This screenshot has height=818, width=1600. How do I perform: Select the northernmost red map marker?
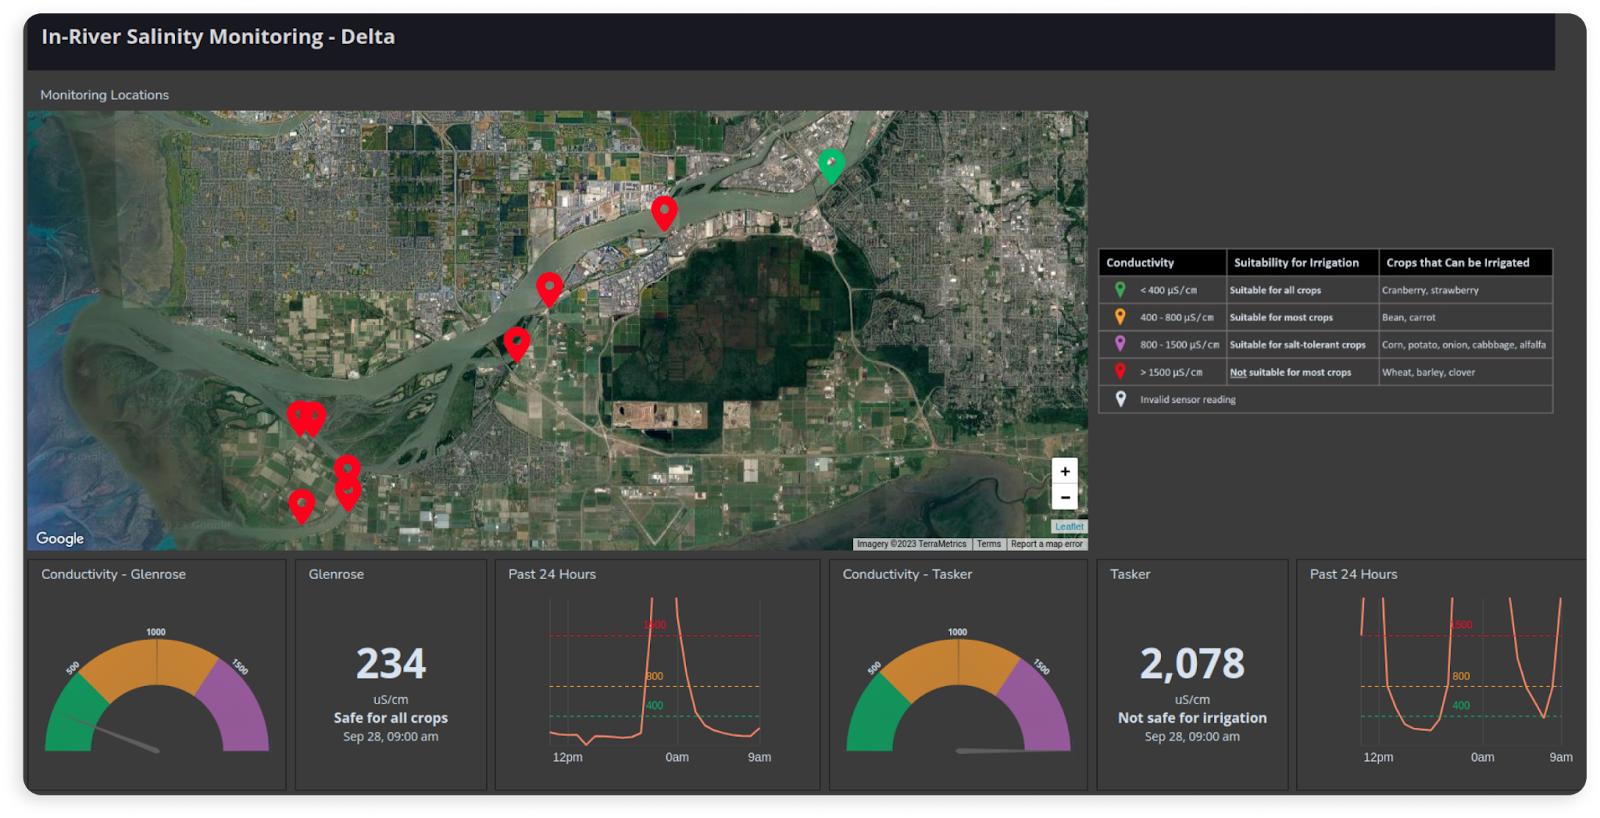[664, 211]
